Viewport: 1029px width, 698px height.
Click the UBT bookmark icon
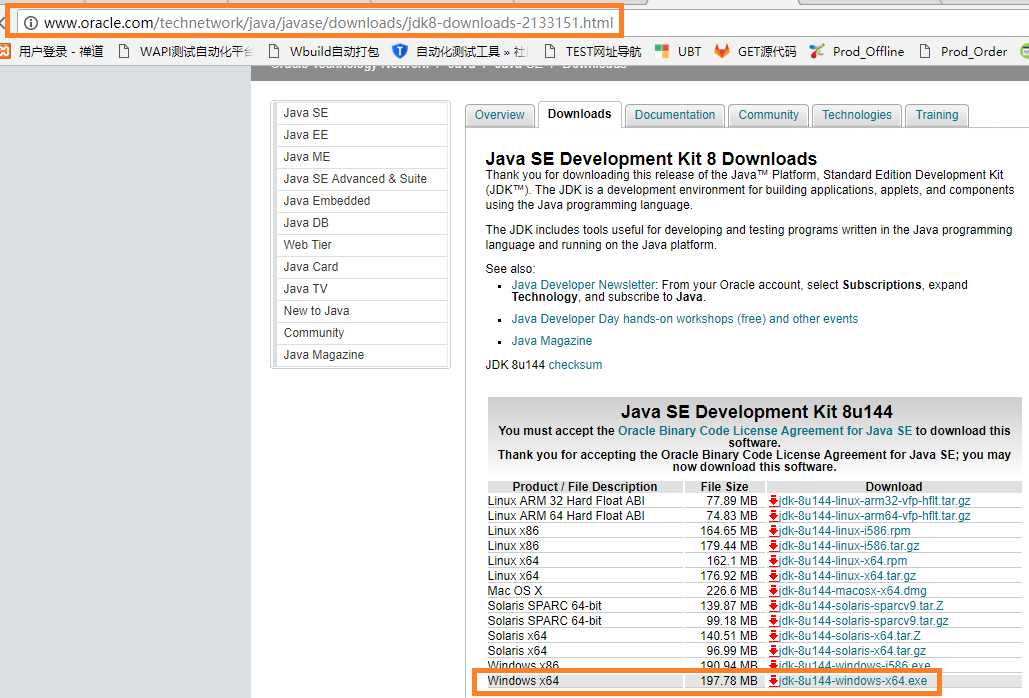(x=662, y=51)
